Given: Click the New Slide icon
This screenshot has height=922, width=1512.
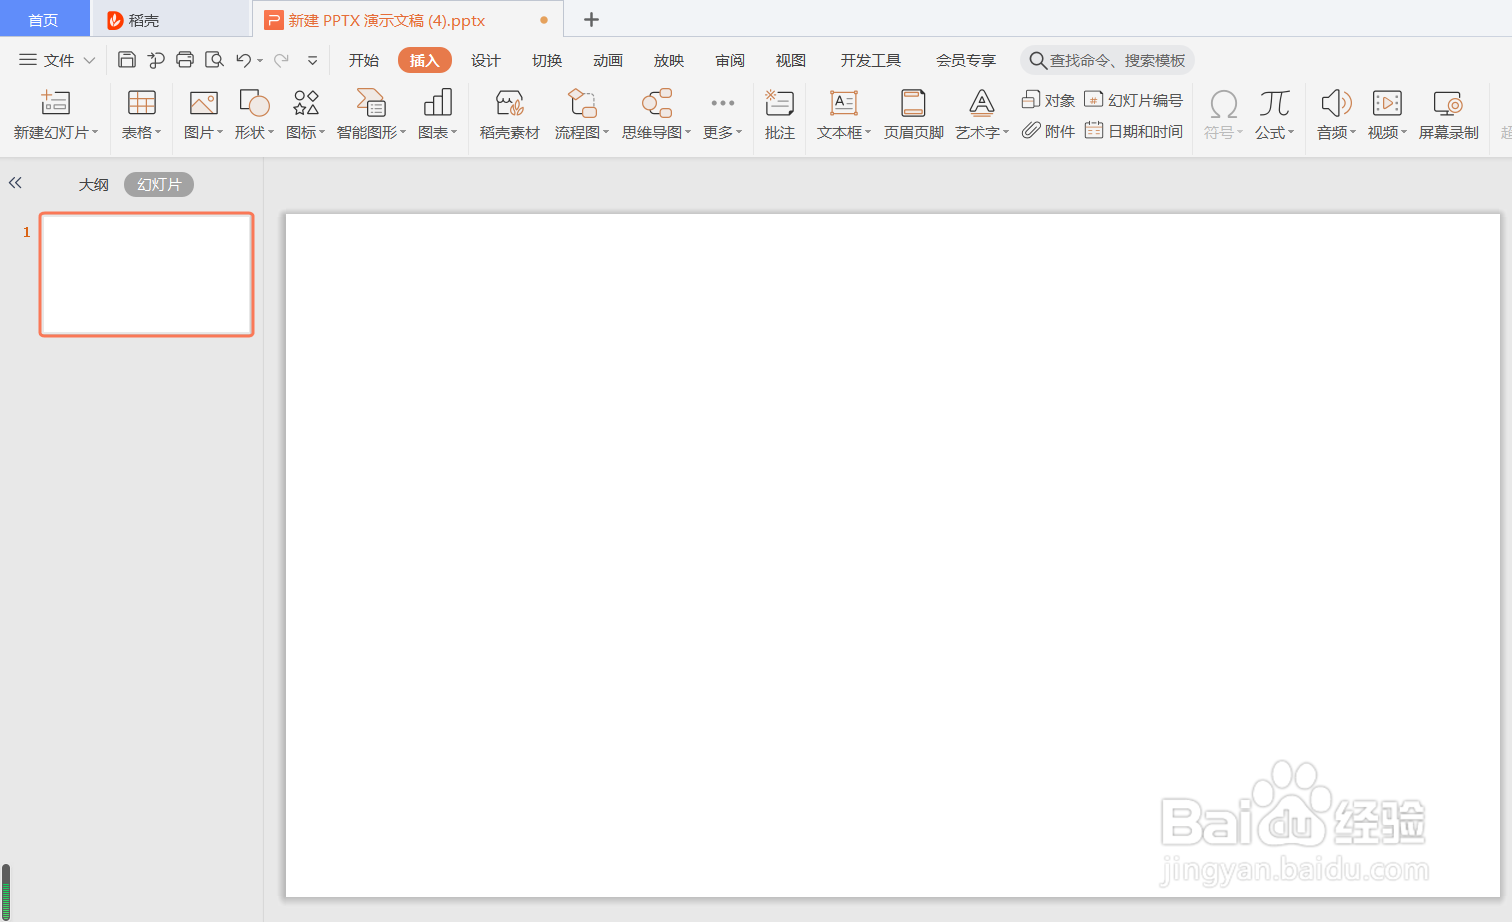Looking at the screenshot, I should pos(55,103).
